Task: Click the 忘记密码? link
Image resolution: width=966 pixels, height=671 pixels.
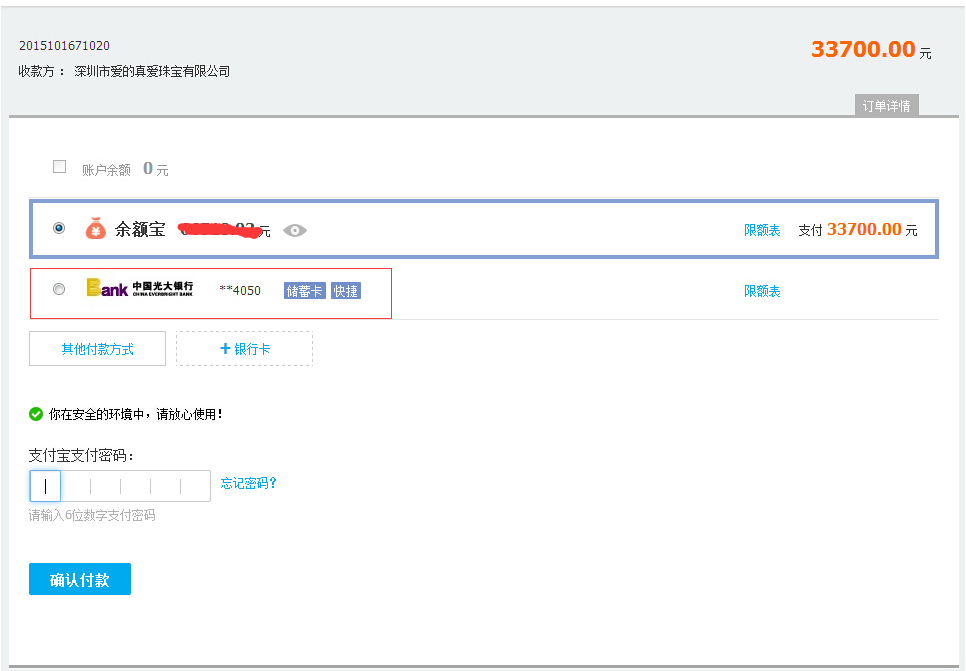Action: point(249,483)
